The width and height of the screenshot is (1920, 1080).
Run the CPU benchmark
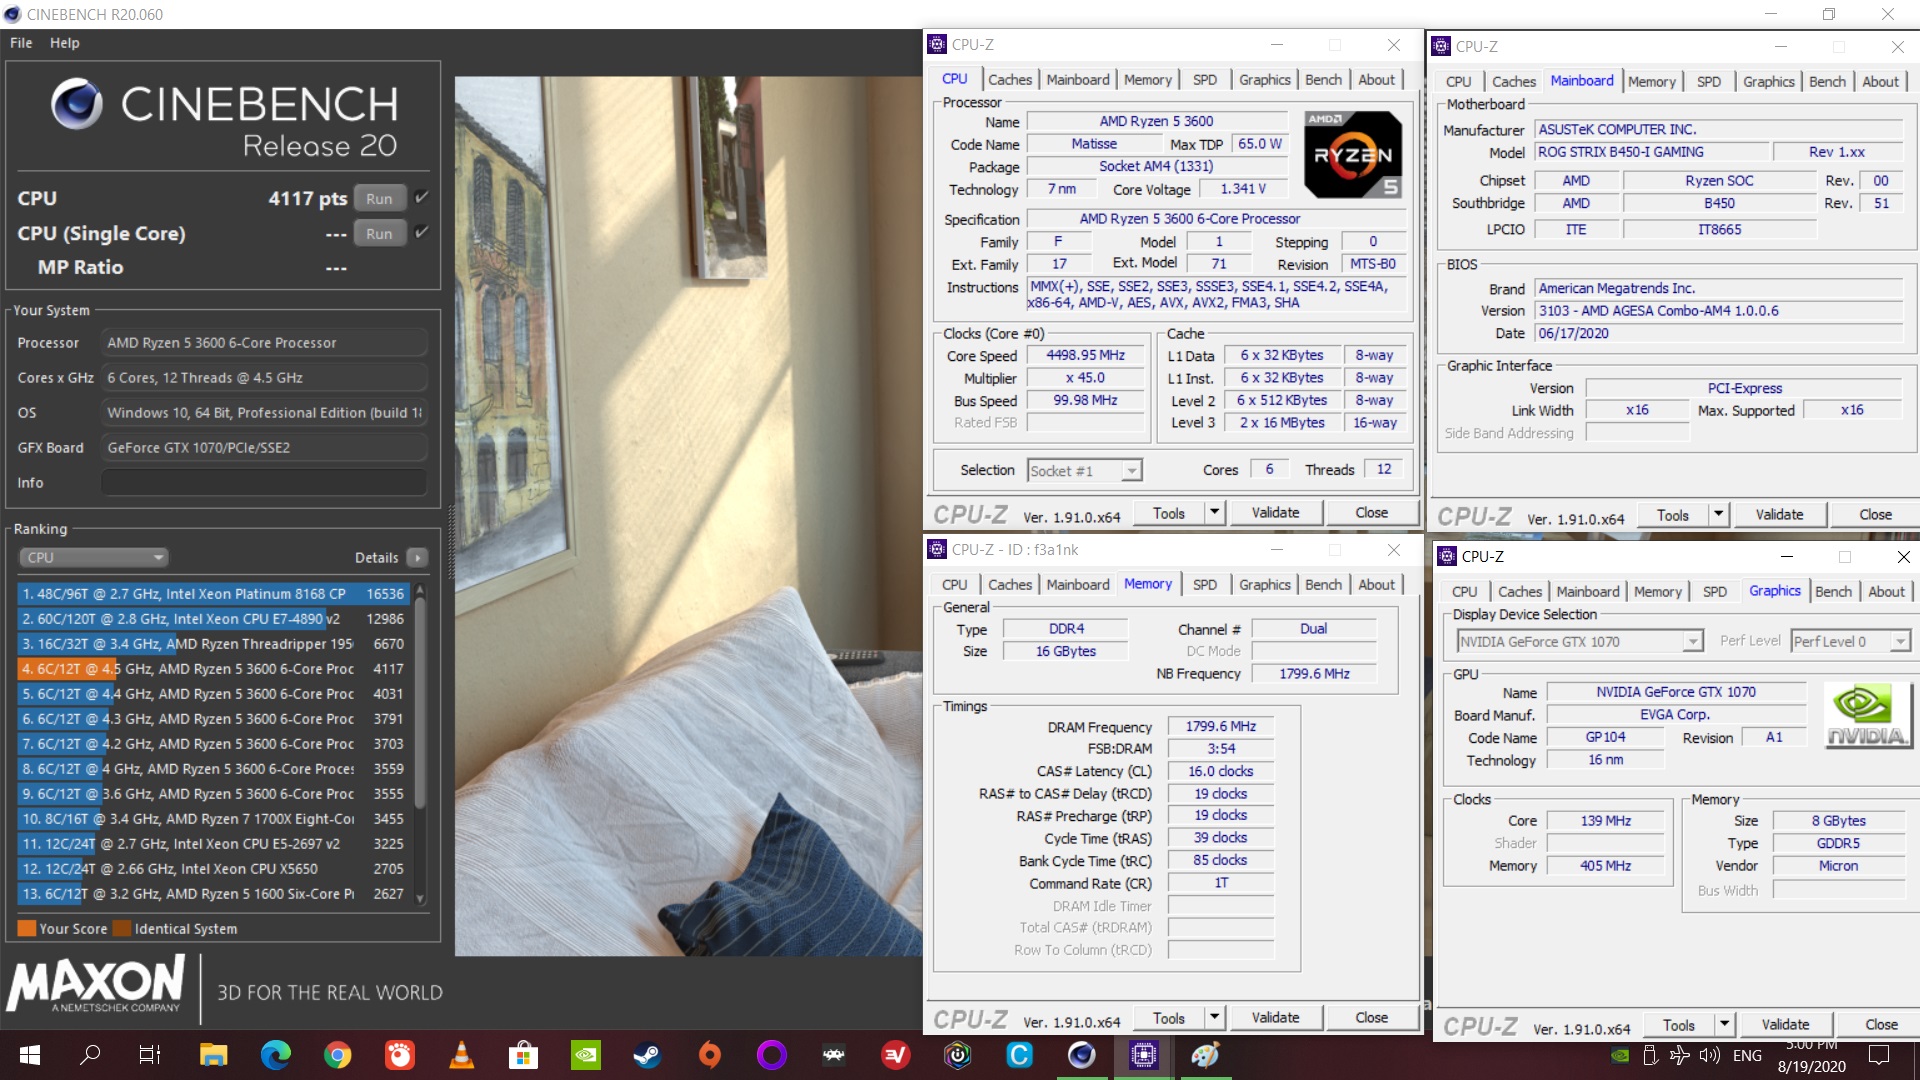coord(379,198)
